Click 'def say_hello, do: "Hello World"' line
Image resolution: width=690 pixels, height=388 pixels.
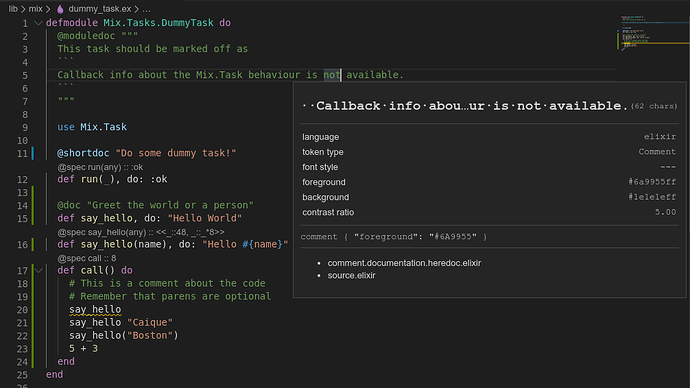coord(150,218)
